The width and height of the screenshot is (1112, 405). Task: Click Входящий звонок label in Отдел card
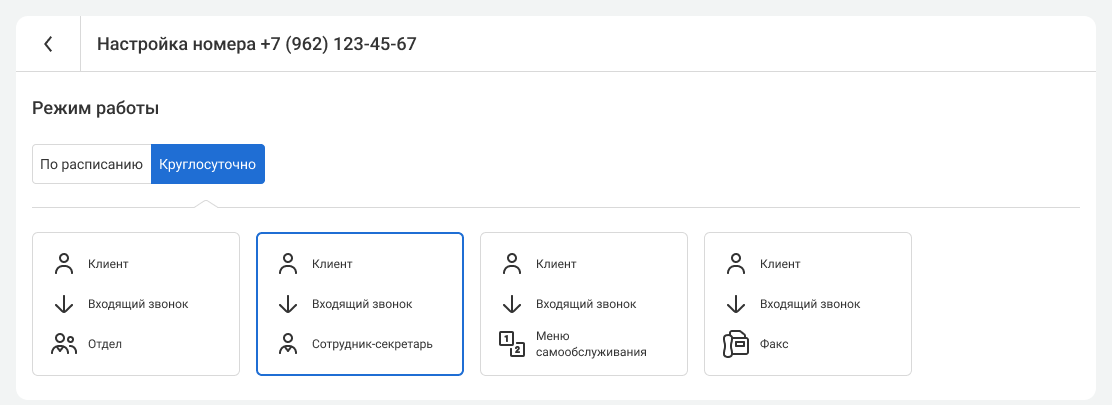coord(138,304)
